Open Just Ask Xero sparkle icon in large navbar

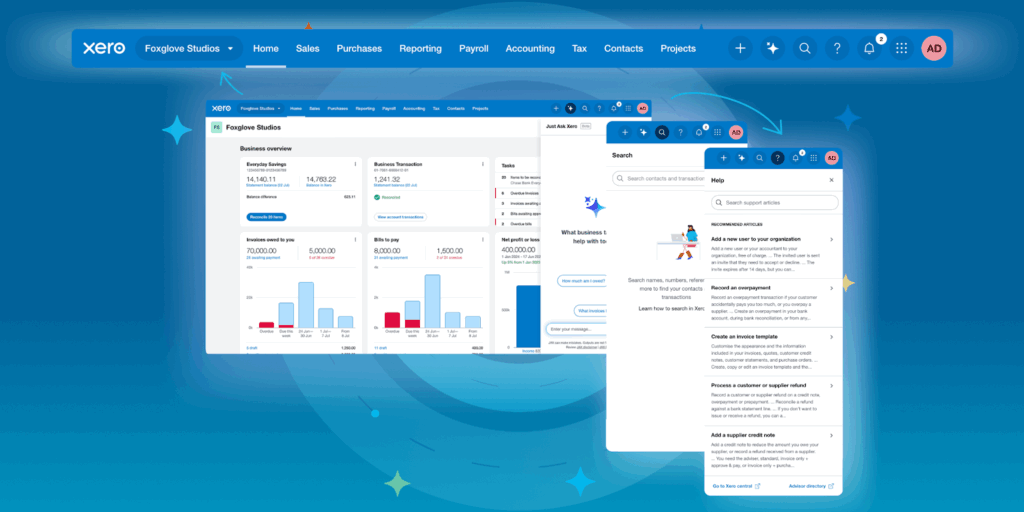coord(772,48)
